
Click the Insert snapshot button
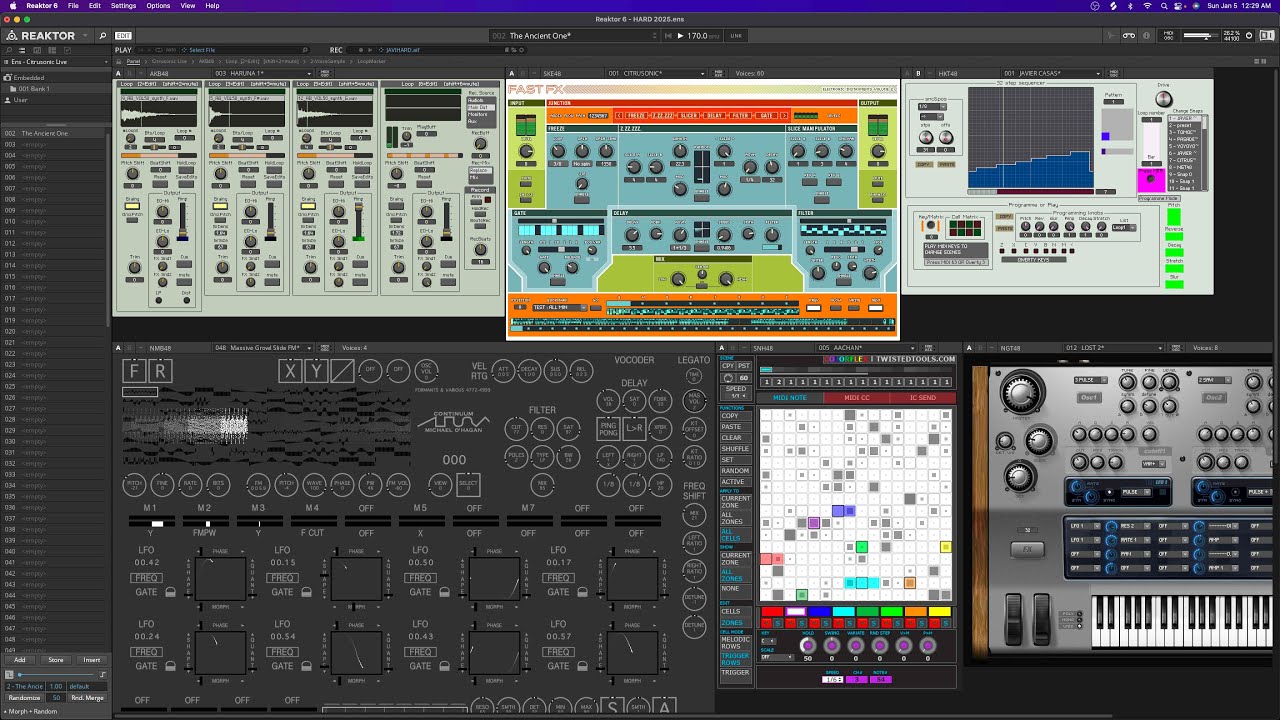pyautogui.click(x=91, y=660)
